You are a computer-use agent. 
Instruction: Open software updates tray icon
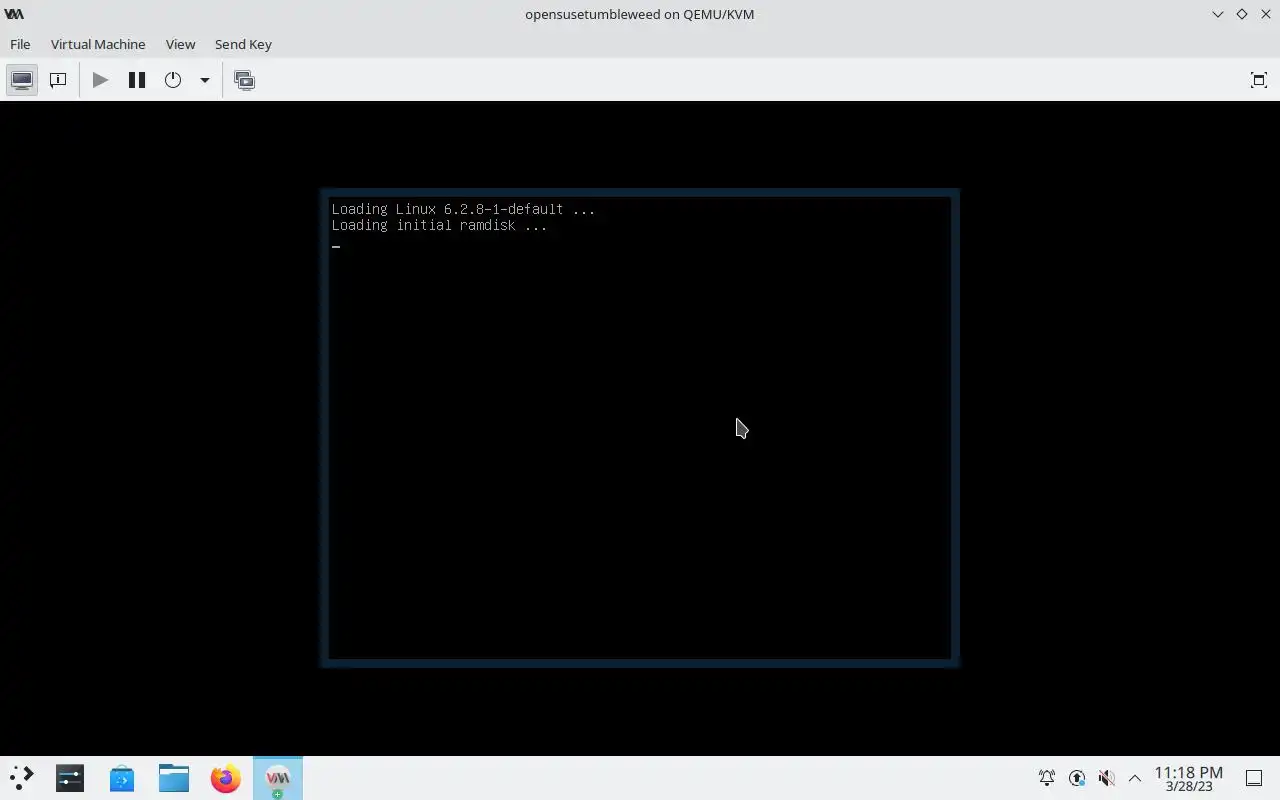tap(1077, 778)
